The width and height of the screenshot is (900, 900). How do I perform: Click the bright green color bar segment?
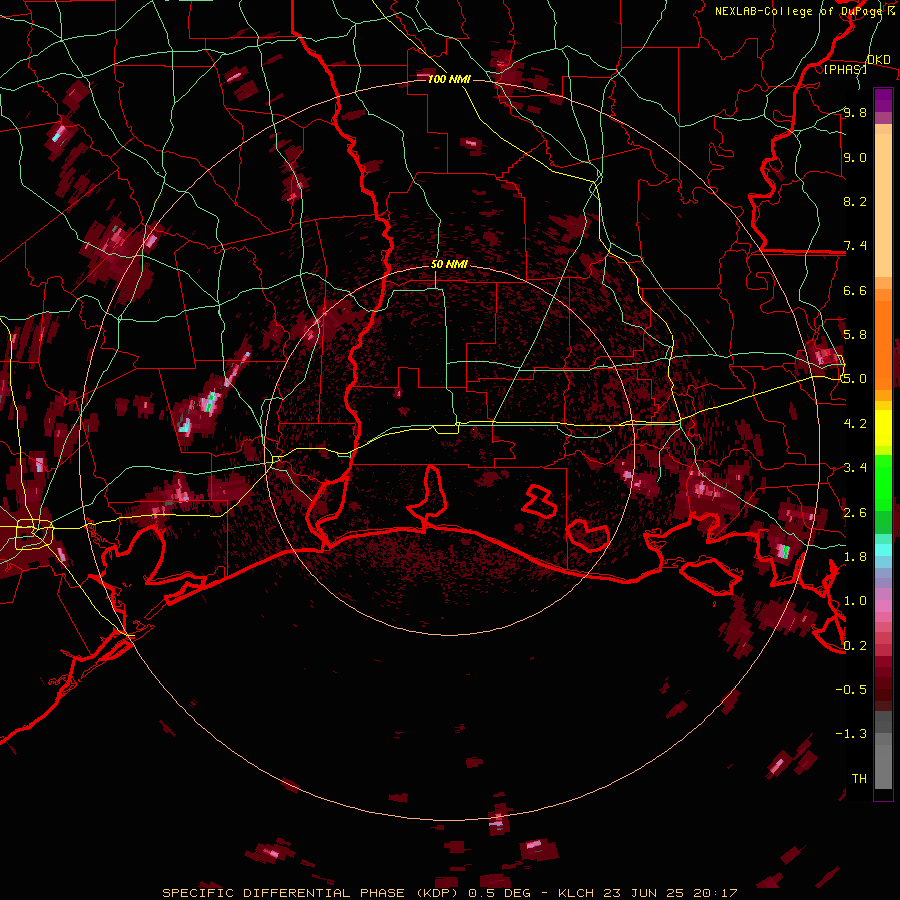(883, 482)
